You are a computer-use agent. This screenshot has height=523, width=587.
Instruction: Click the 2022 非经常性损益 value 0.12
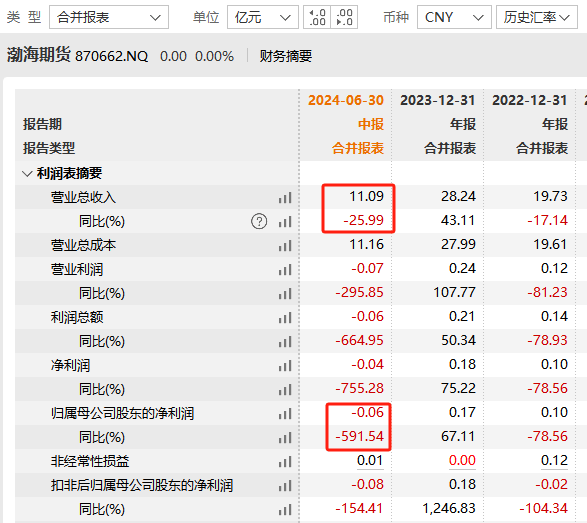coord(554,461)
